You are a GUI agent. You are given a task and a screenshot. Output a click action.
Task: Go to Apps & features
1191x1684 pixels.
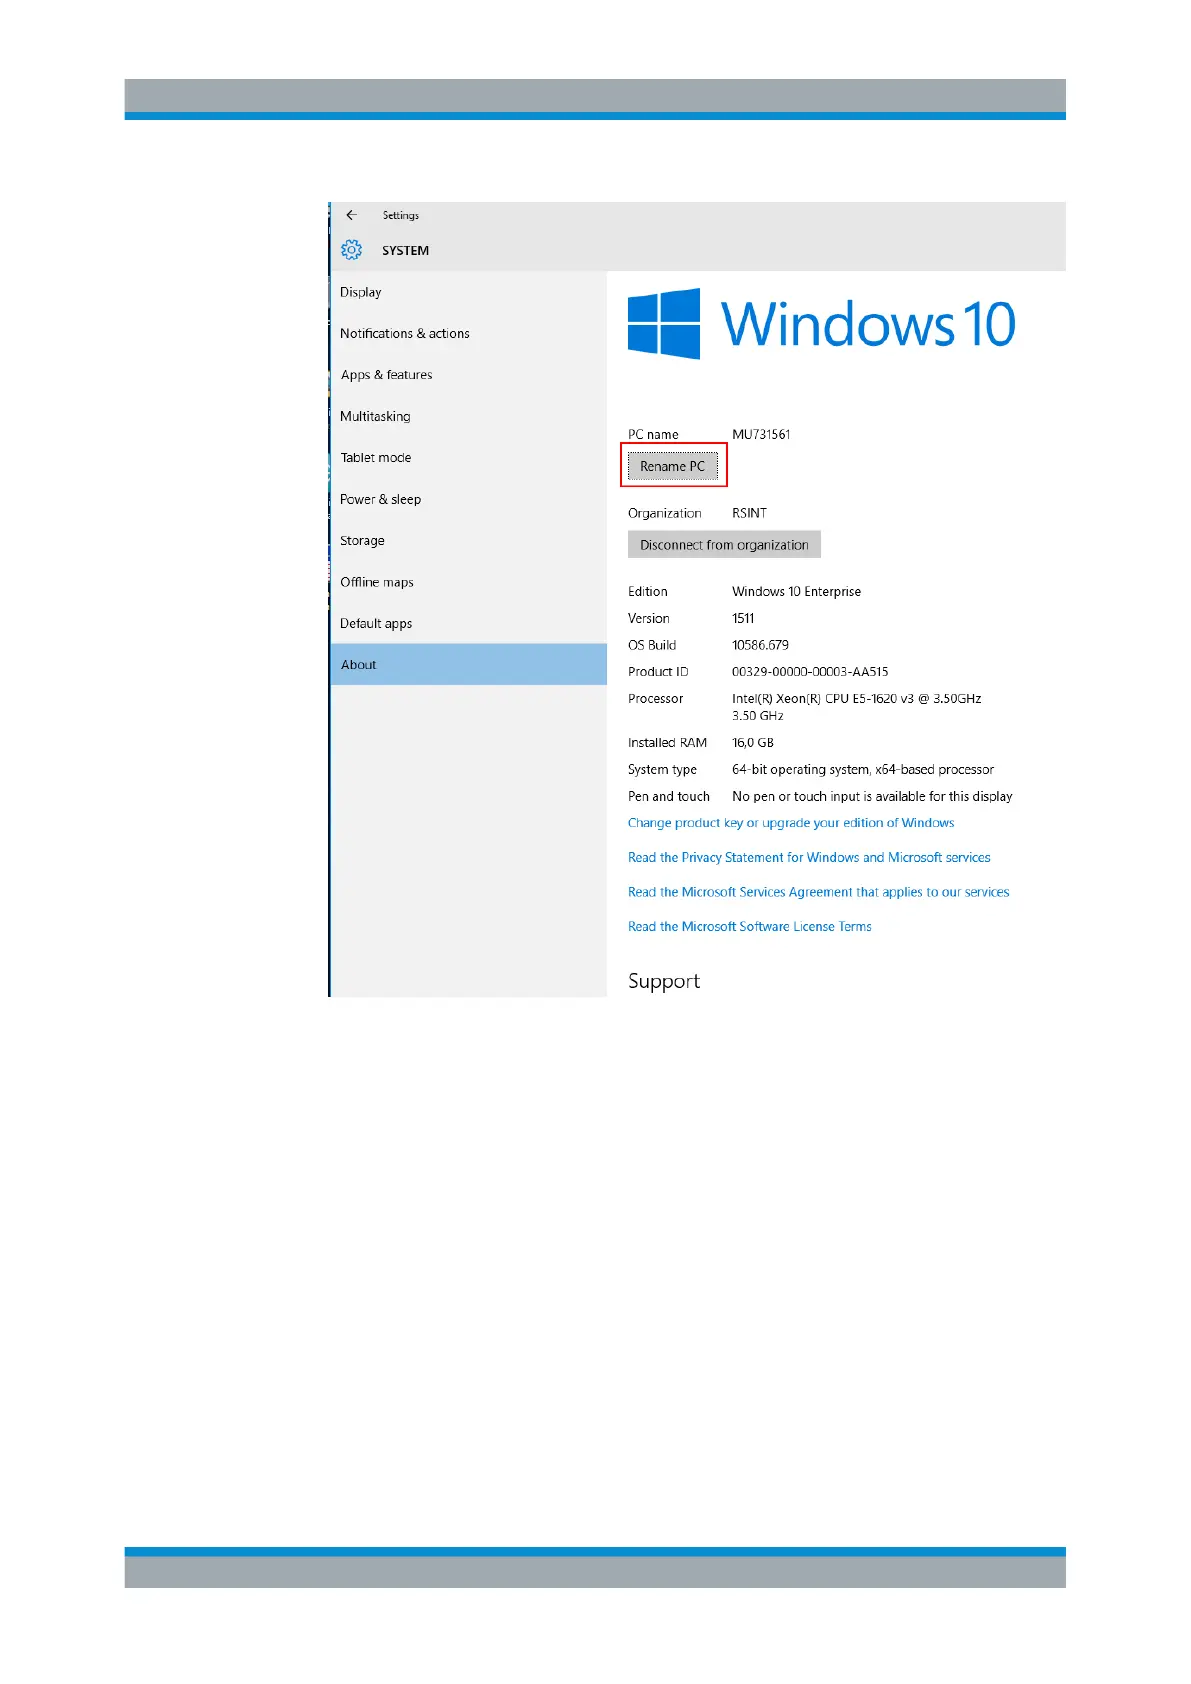[x=468, y=375]
